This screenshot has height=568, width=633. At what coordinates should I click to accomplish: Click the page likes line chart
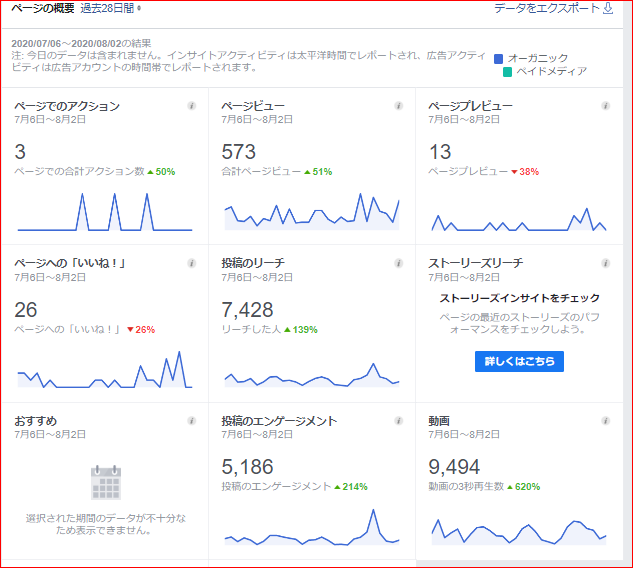coord(105,369)
